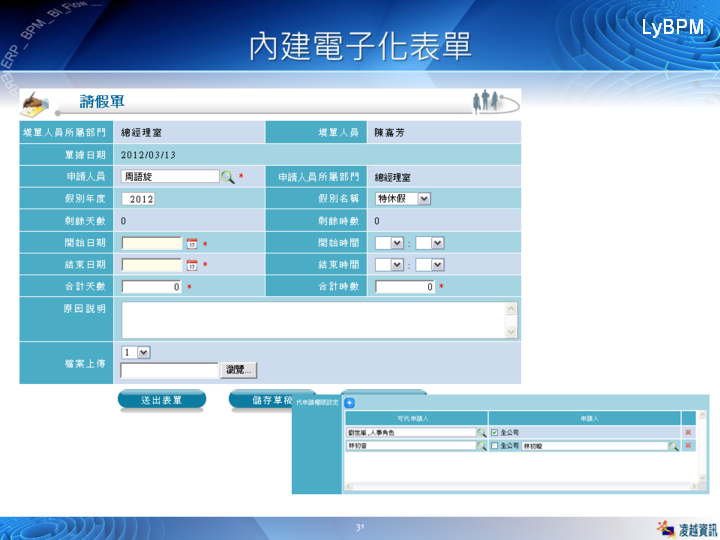Click the permission panel horizontal scrollbar
This screenshot has width=720, height=540.
pos(522,486)
